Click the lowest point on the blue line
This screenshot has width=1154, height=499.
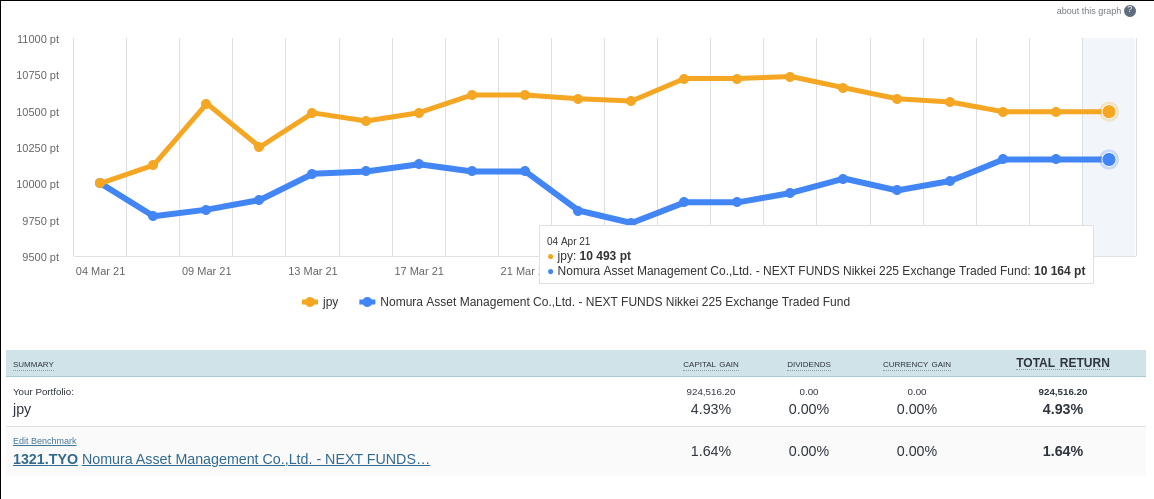(x=631, y=223)
